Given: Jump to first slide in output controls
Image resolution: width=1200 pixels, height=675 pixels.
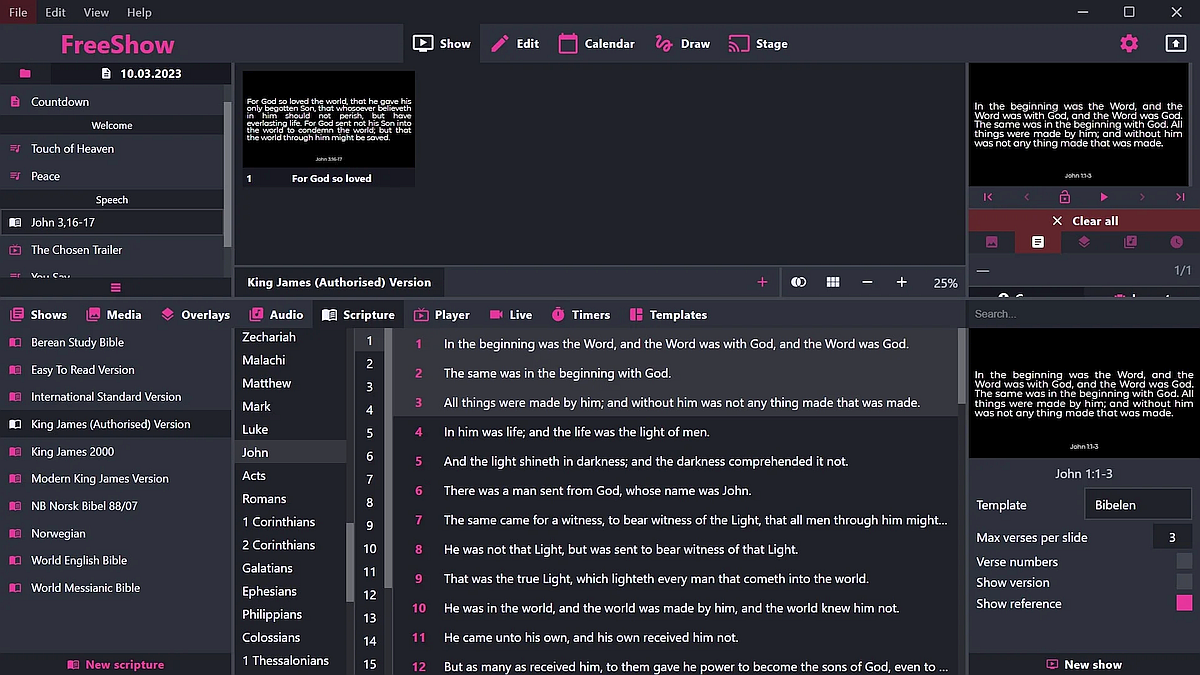Looking at the screenshot, I should pos(988,197).
